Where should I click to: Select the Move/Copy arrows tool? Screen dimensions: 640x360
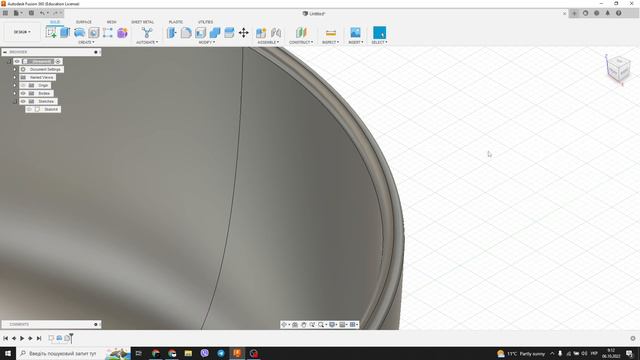pyautogui.click(x=244, y=33)
